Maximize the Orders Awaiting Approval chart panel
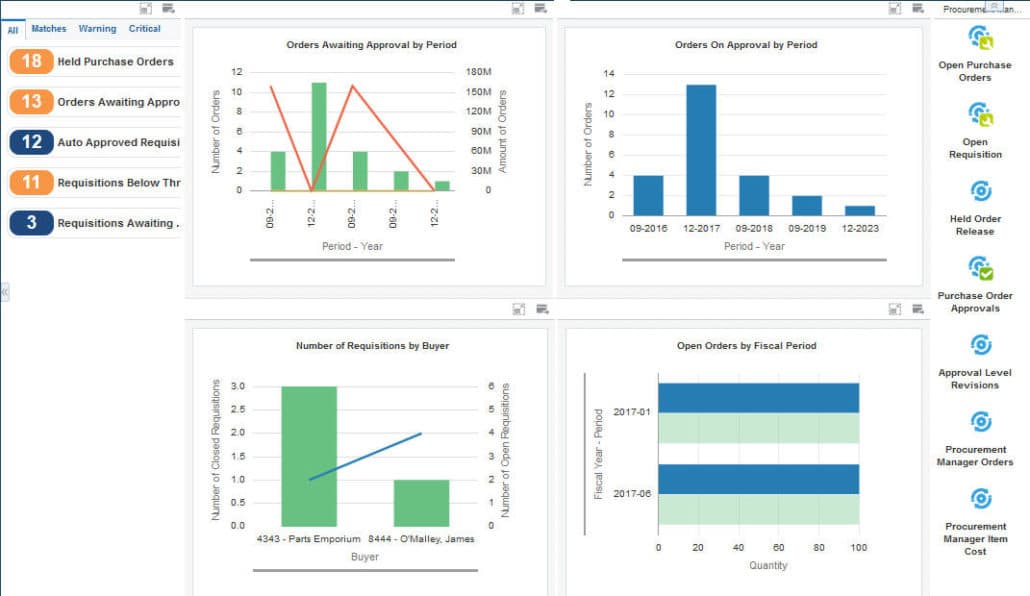 tap(518, 8)
